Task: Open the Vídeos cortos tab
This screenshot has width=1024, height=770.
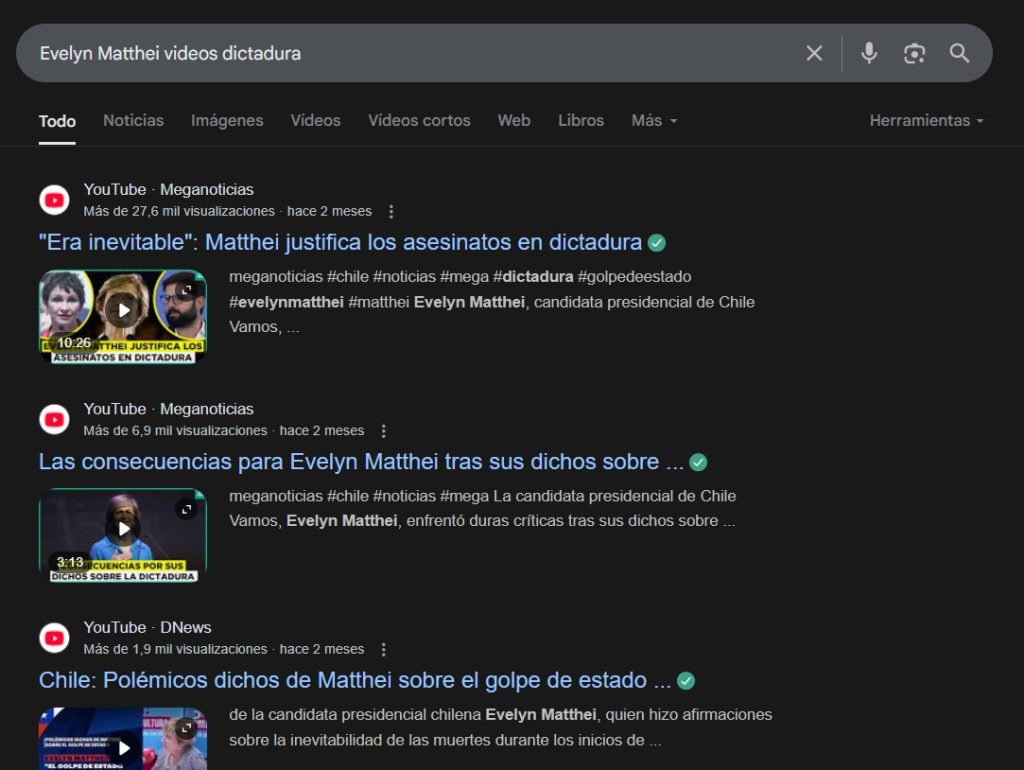Action: coord(419,121)
